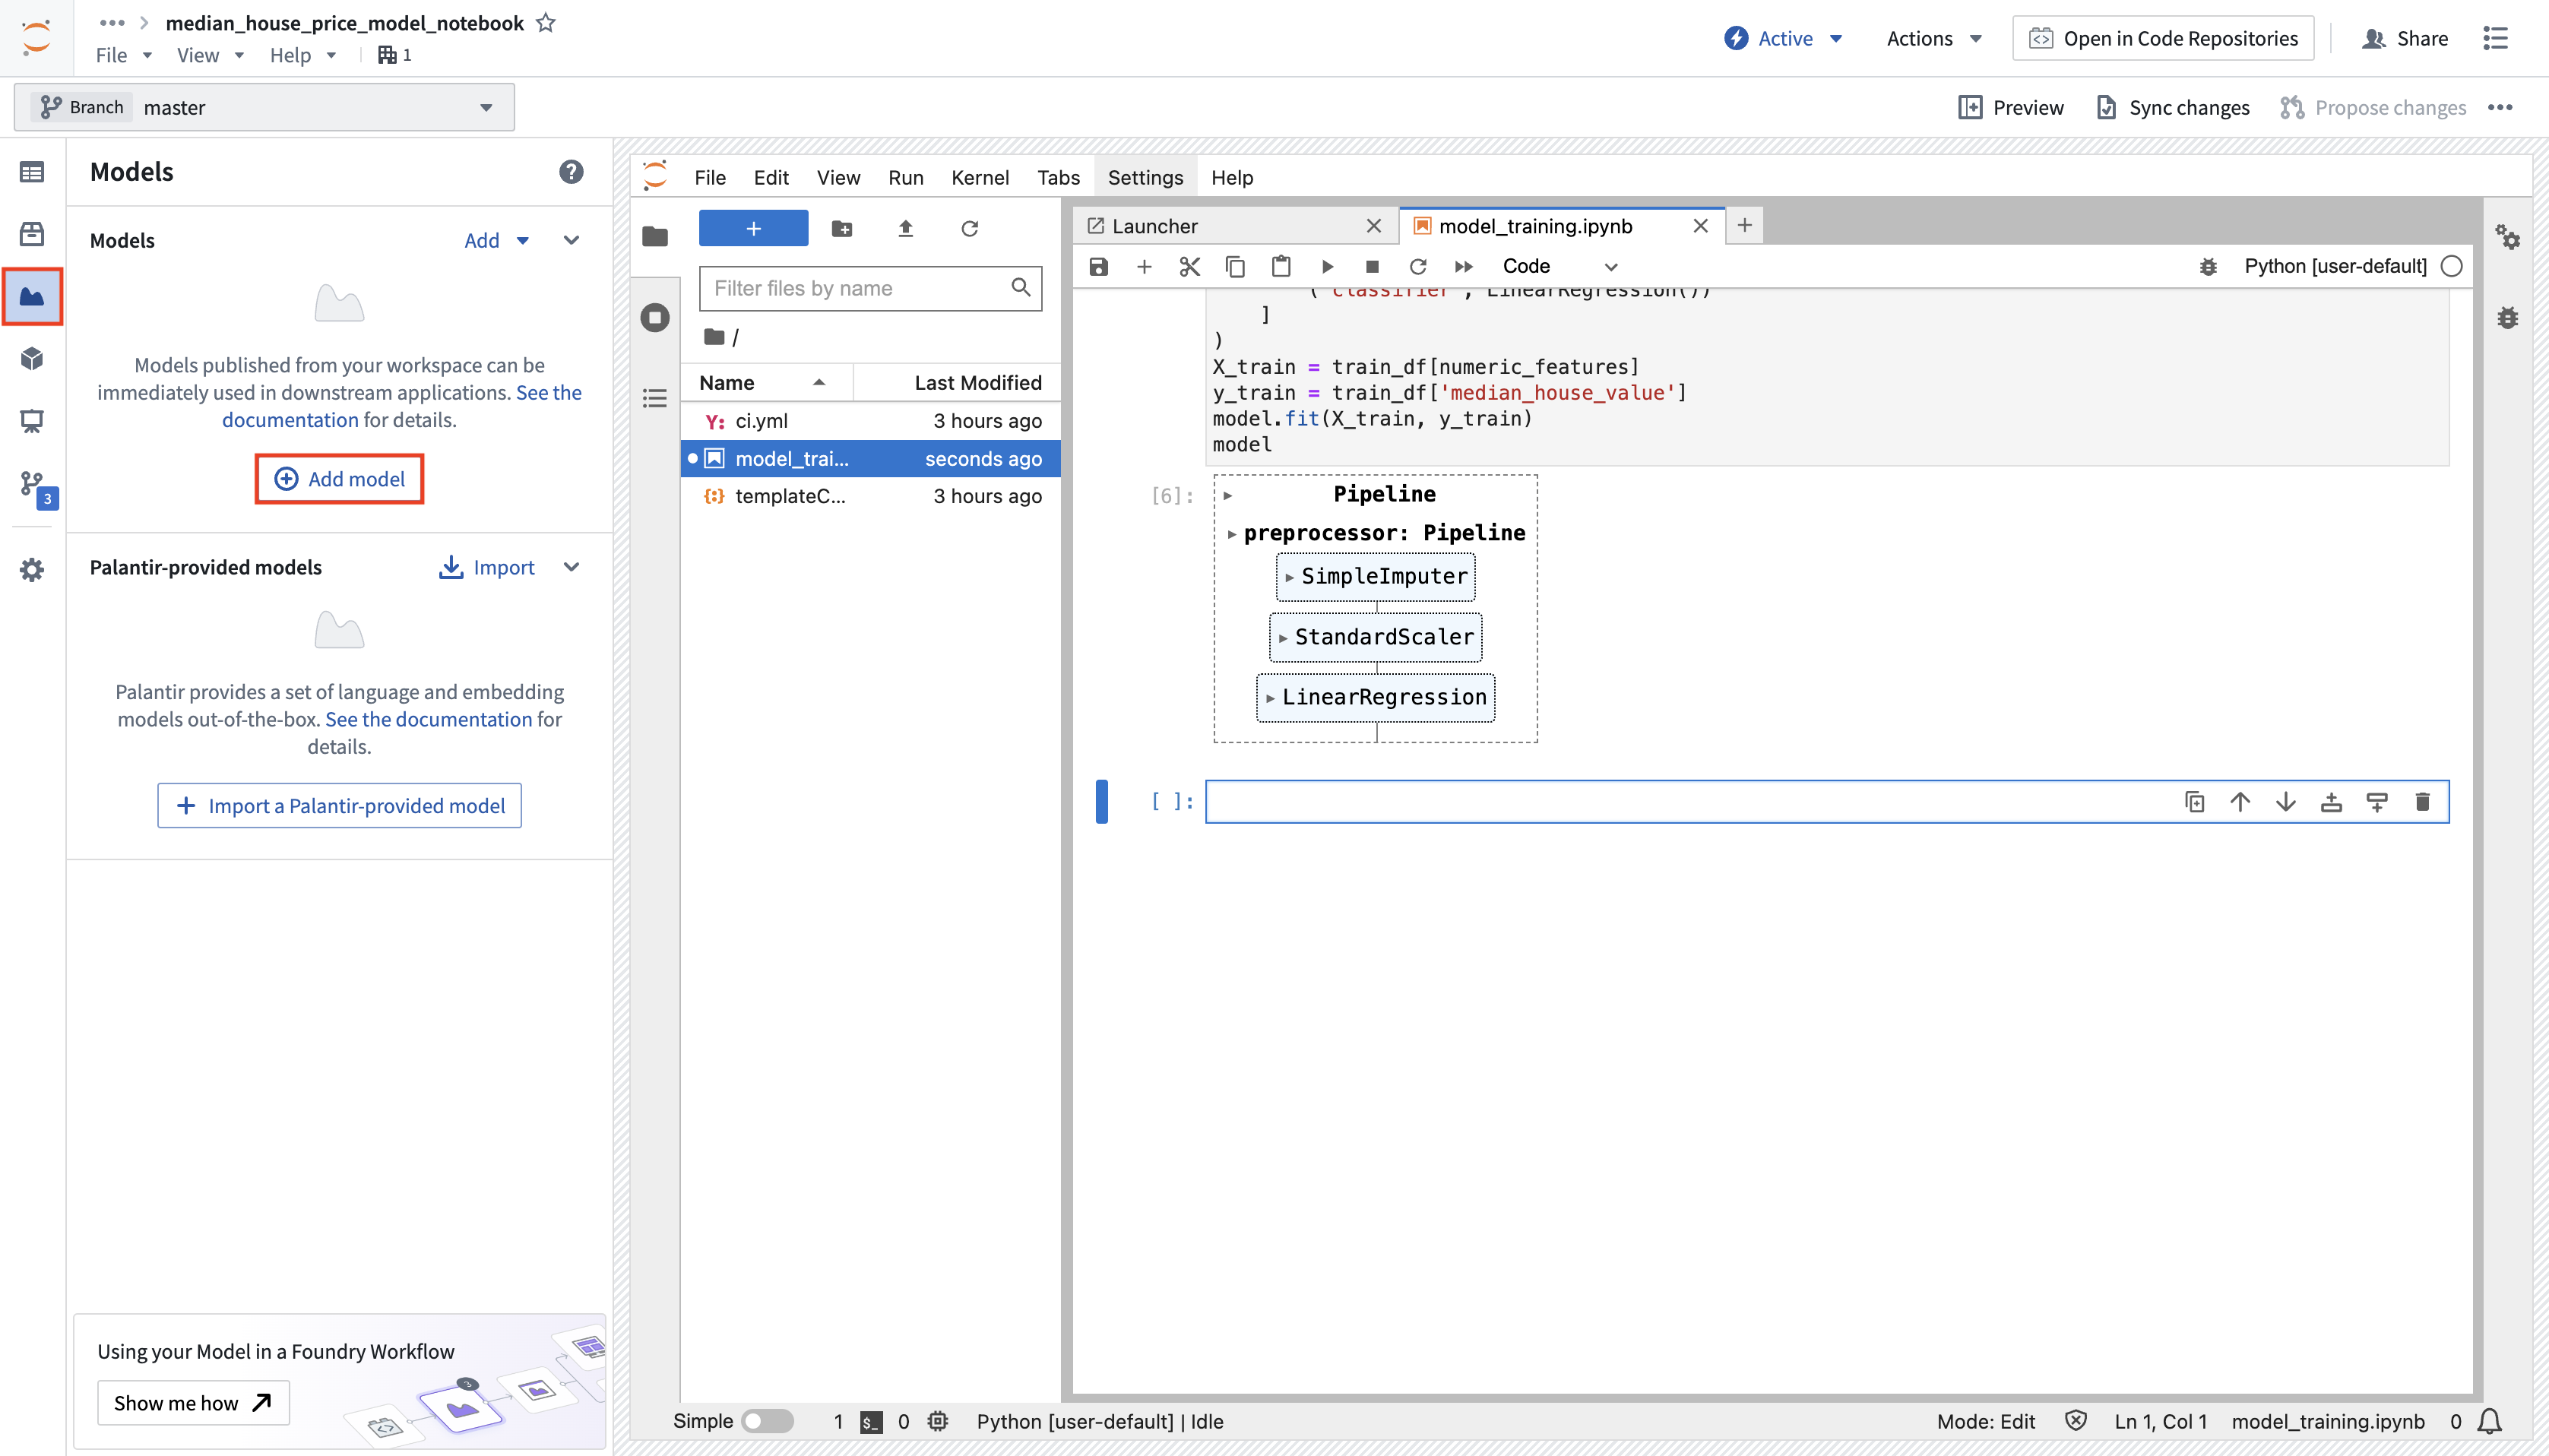Click Import a Palantir-provided model
This screenshot has width=2549, height=1456.
tap(339, 805)
